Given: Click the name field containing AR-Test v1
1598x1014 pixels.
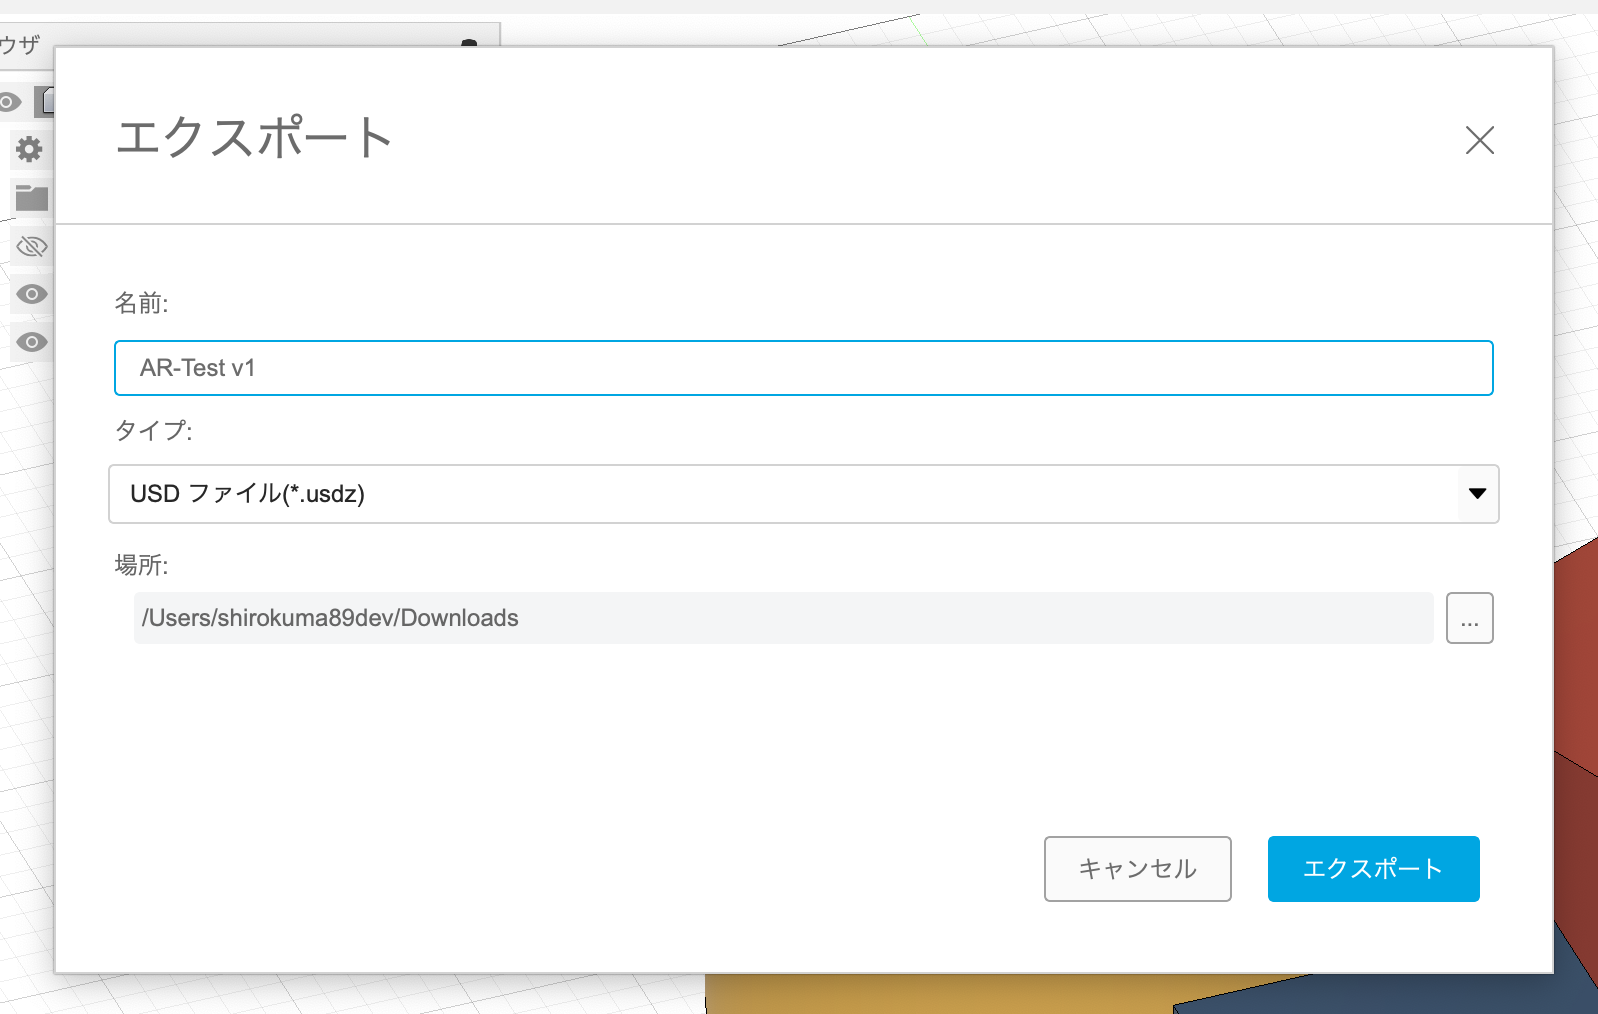Looking at the screenshot, I should pos(803,368).
